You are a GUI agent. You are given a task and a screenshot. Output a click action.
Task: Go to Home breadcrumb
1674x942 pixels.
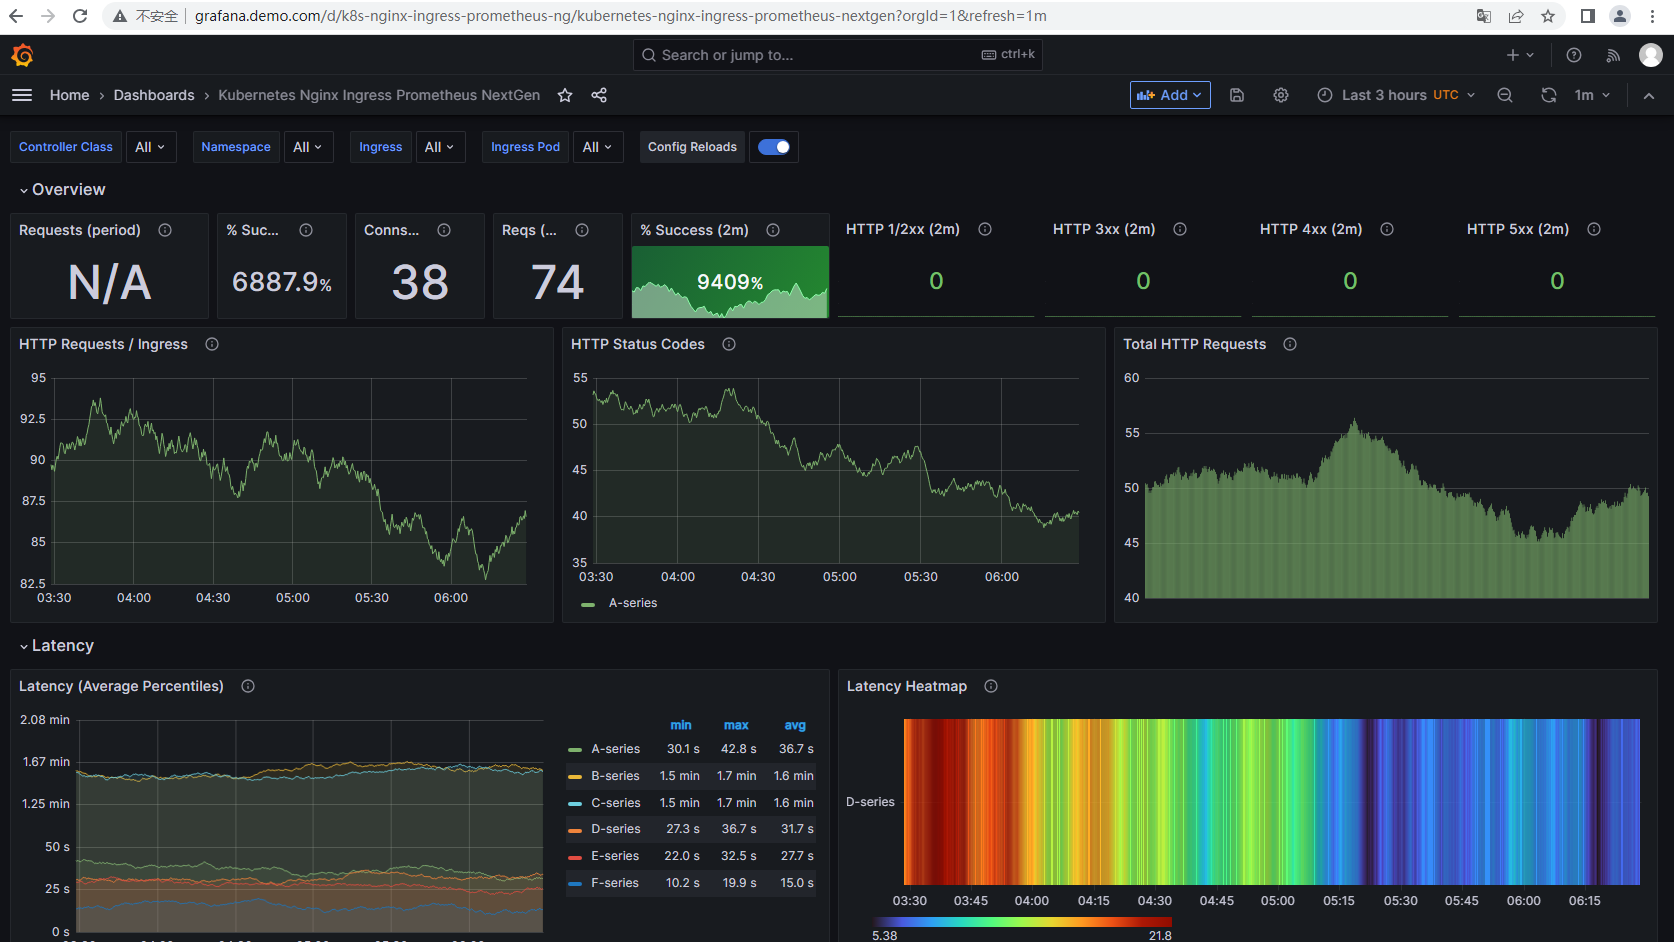[70, 95]
